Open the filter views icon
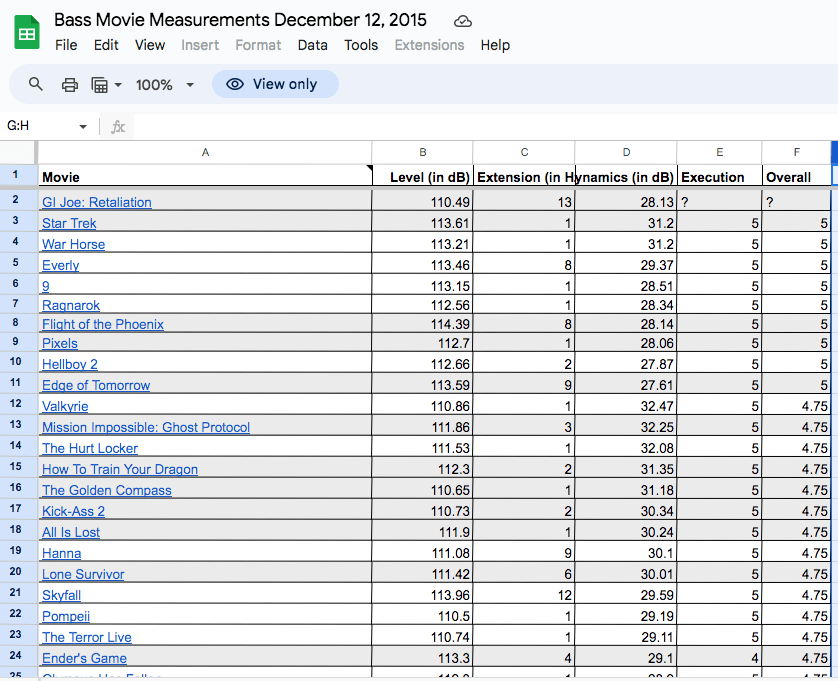The height and width of the screenshot is (681, 838). (99, 84)
